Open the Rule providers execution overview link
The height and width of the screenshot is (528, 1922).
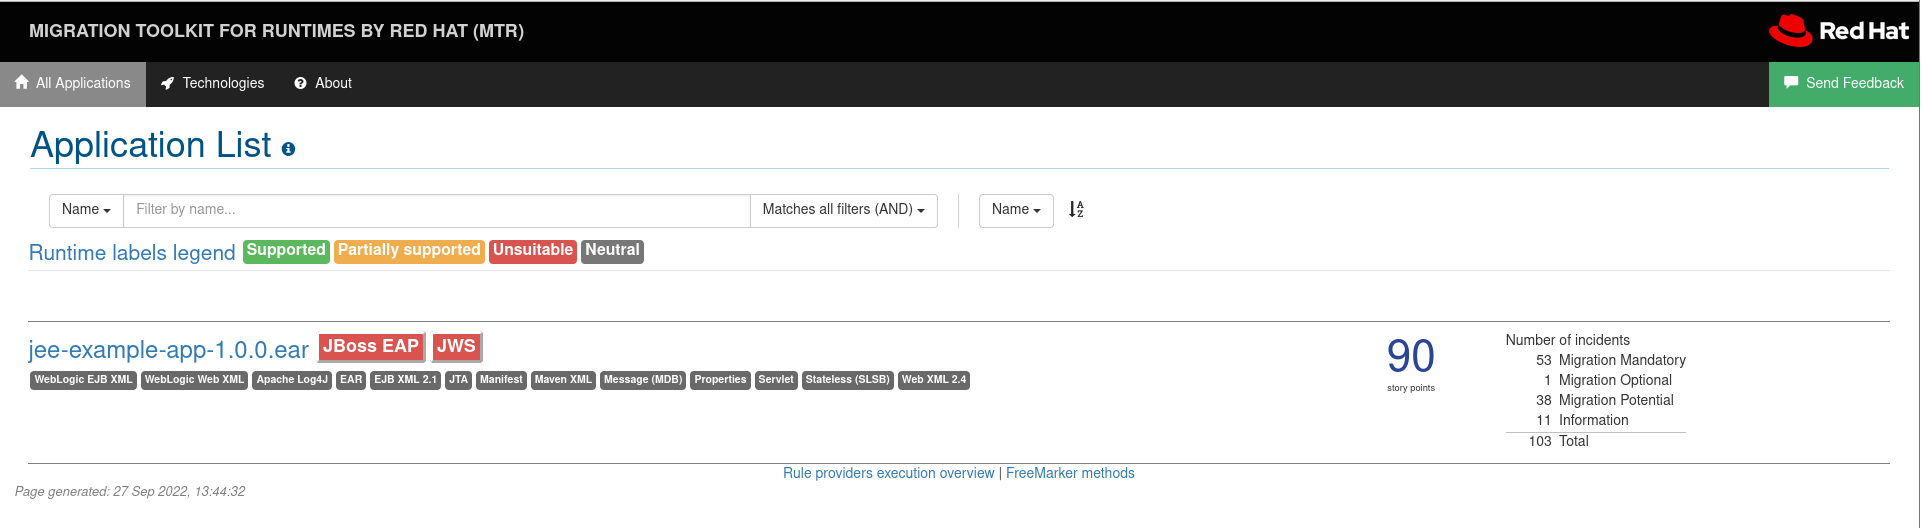coord(888,473)
